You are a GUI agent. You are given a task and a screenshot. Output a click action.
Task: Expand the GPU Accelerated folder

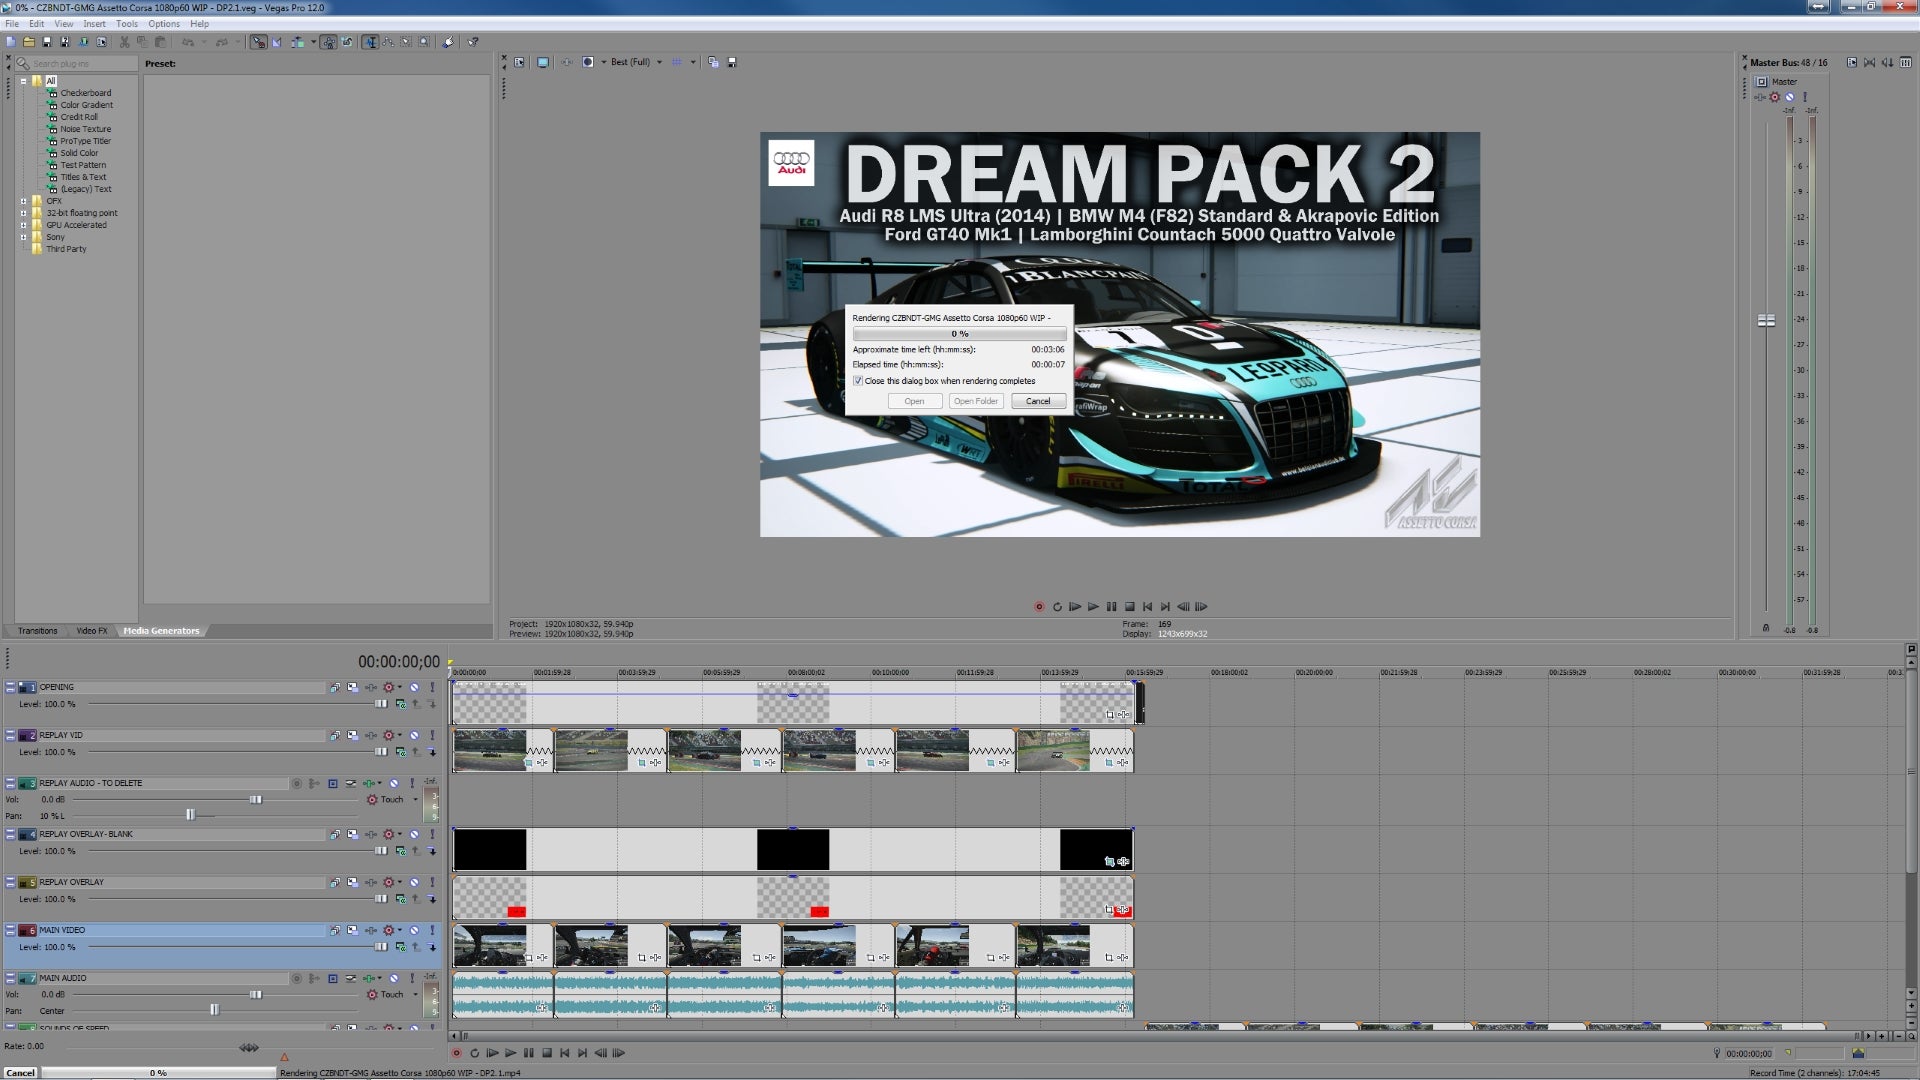click(x=23, y=225)
